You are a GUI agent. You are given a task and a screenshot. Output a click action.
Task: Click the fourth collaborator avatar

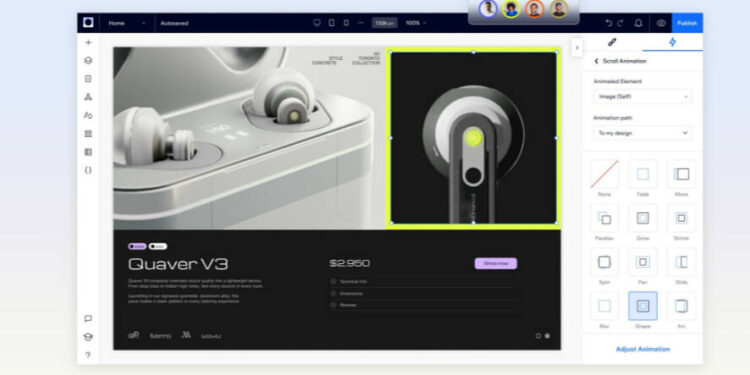(558, 9)
